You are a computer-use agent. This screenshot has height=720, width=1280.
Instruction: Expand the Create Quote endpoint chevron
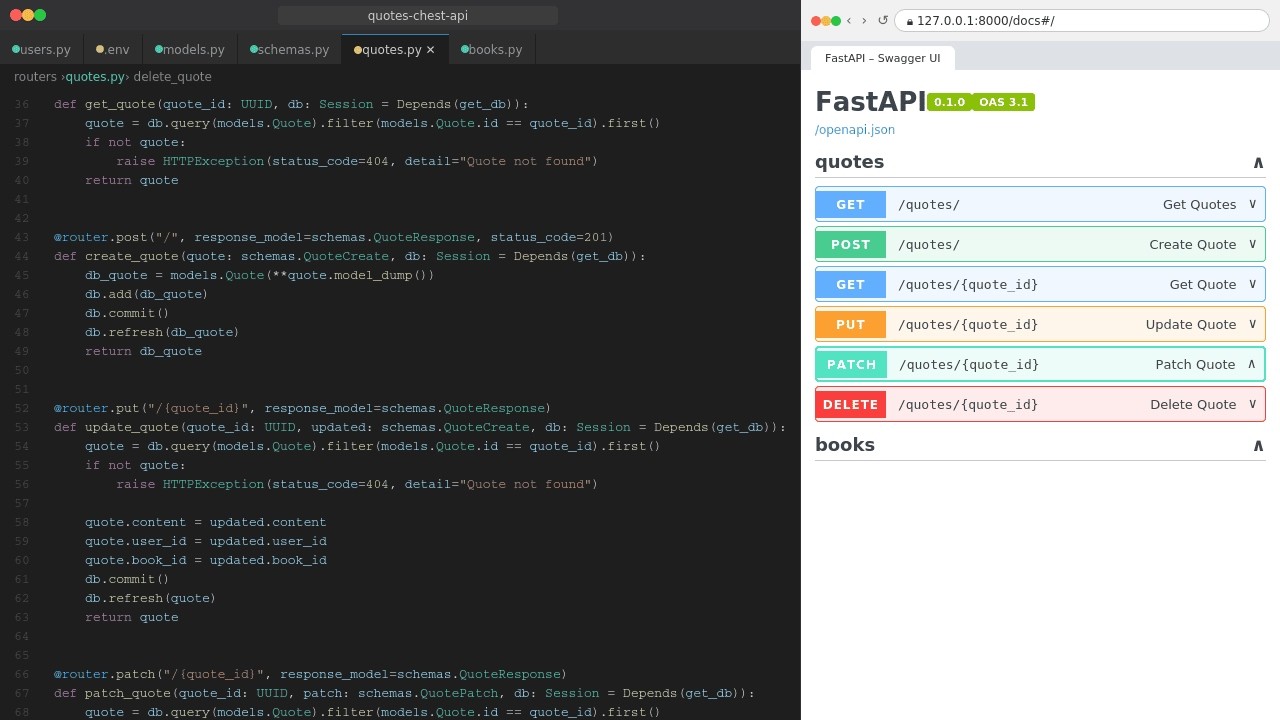click(x=1252, y=244)
